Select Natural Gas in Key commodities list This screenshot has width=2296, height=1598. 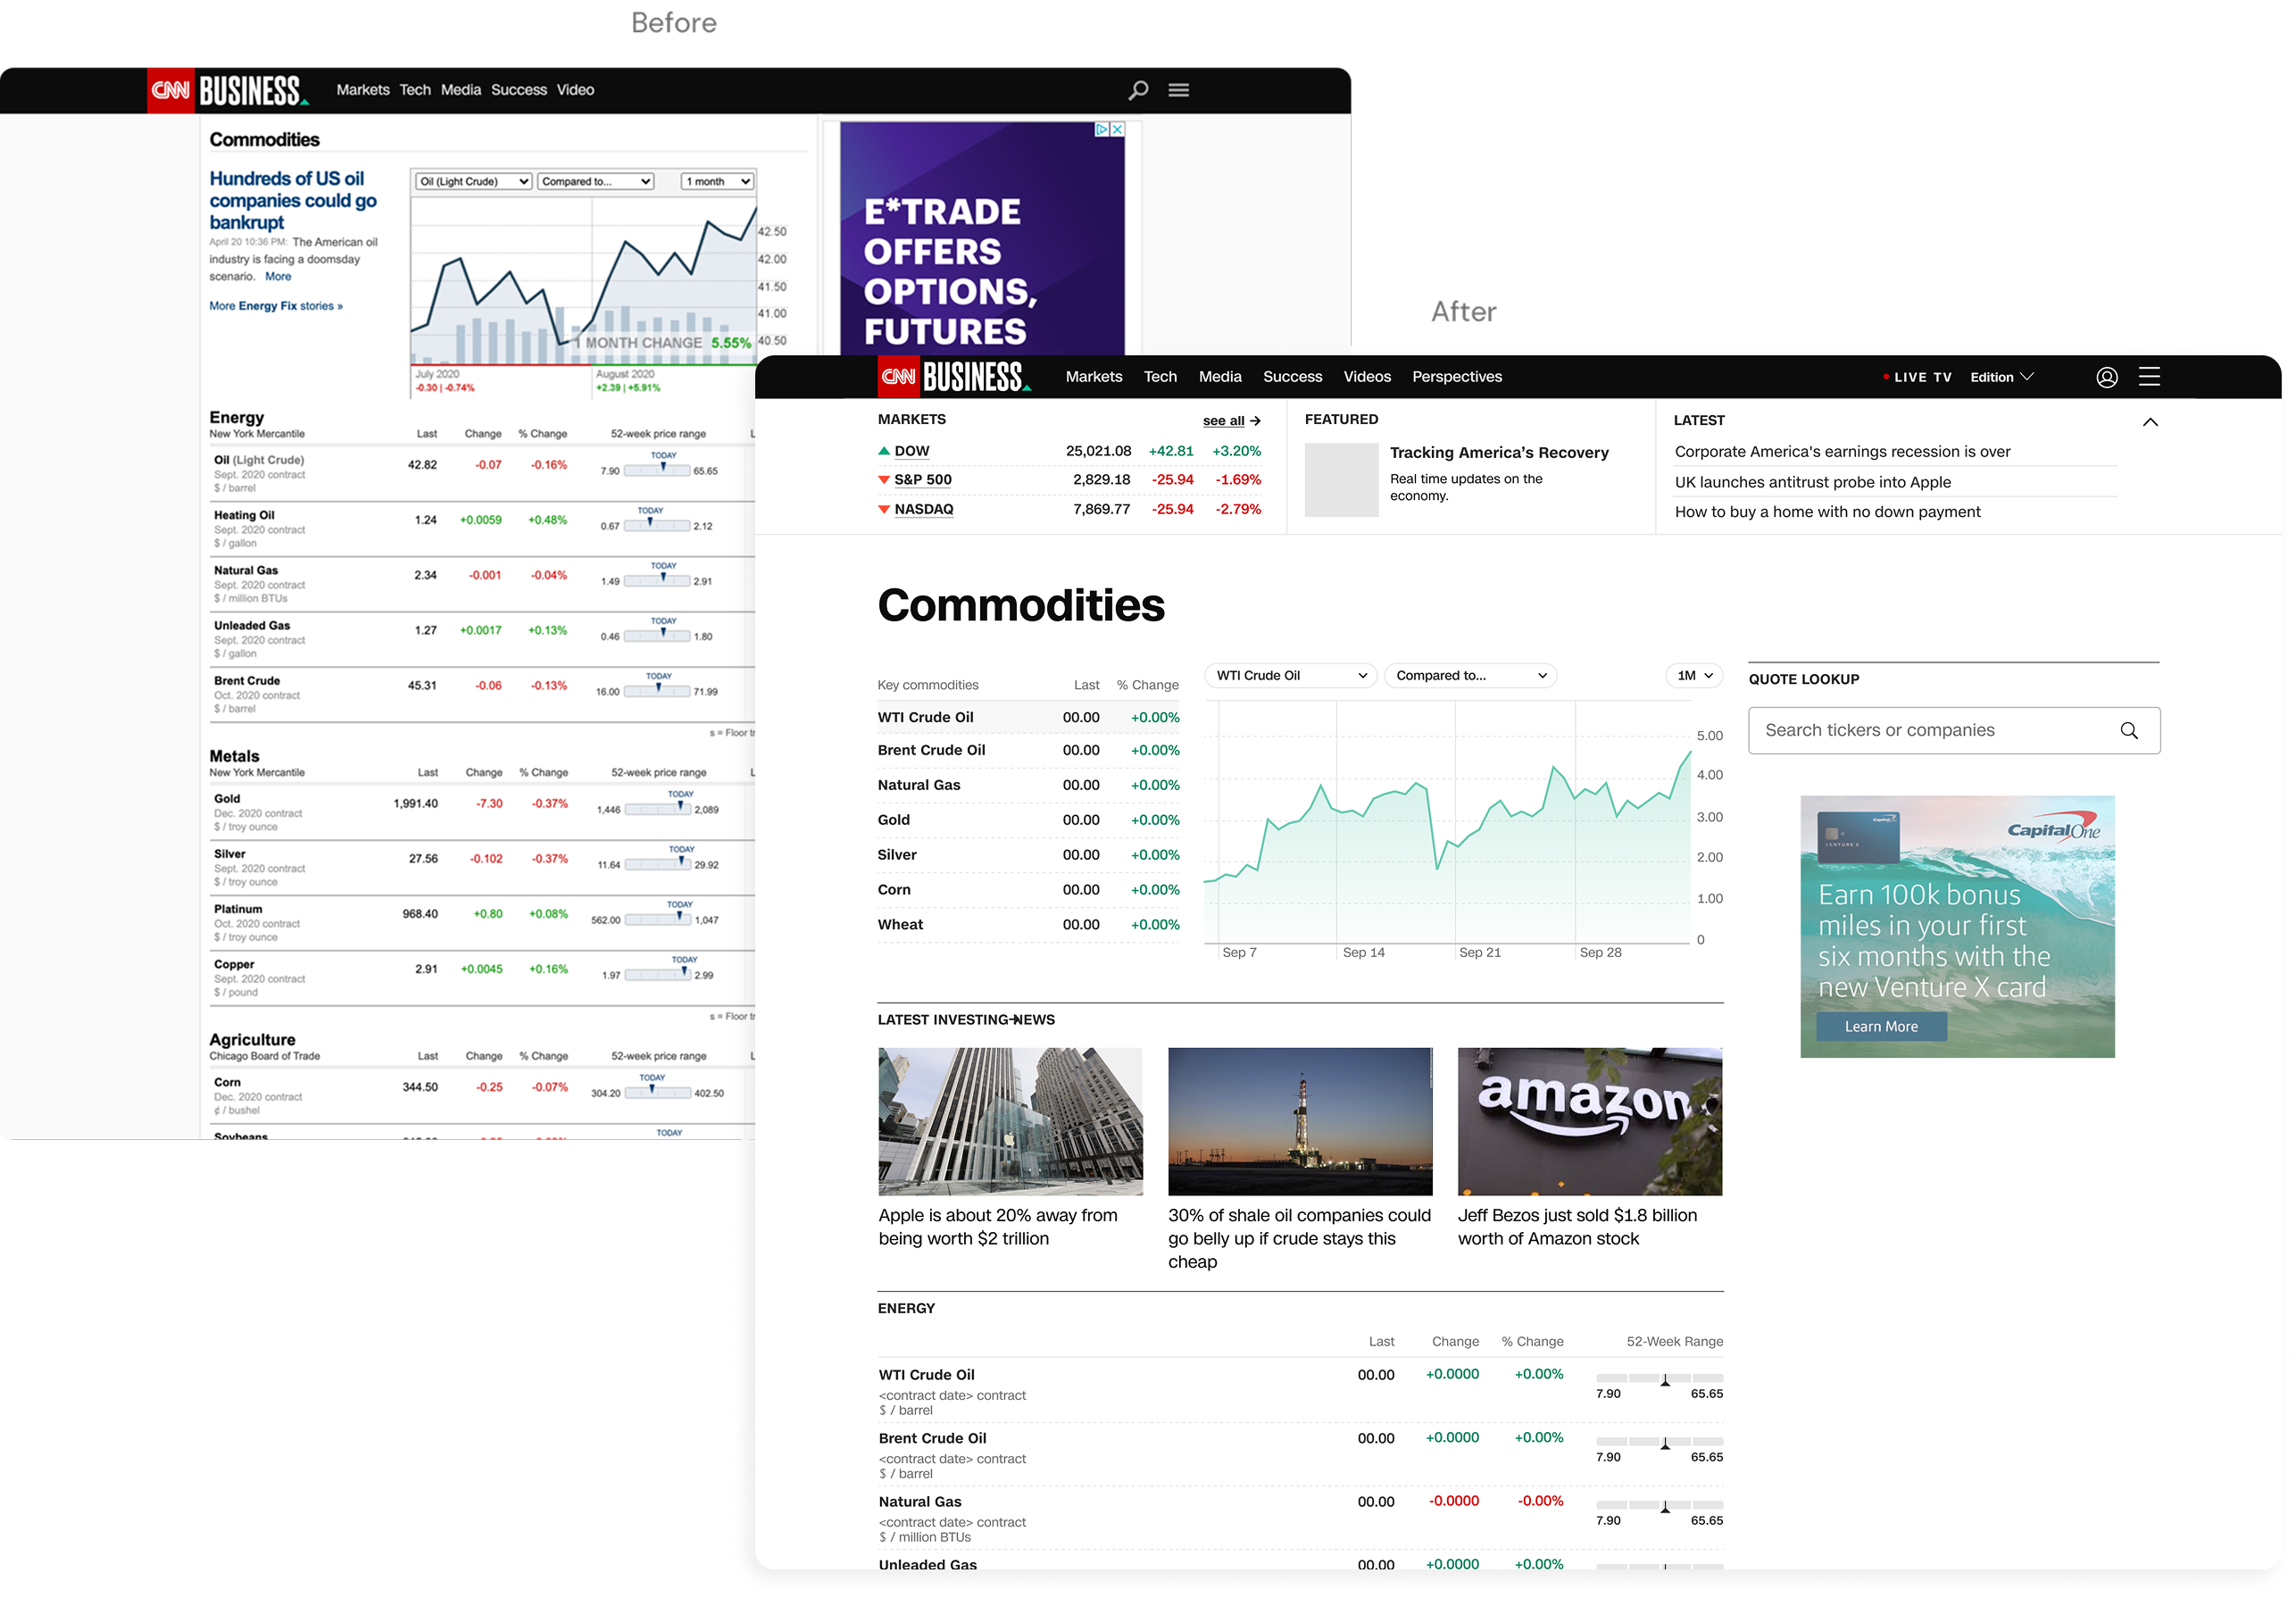pos(1028,786)
